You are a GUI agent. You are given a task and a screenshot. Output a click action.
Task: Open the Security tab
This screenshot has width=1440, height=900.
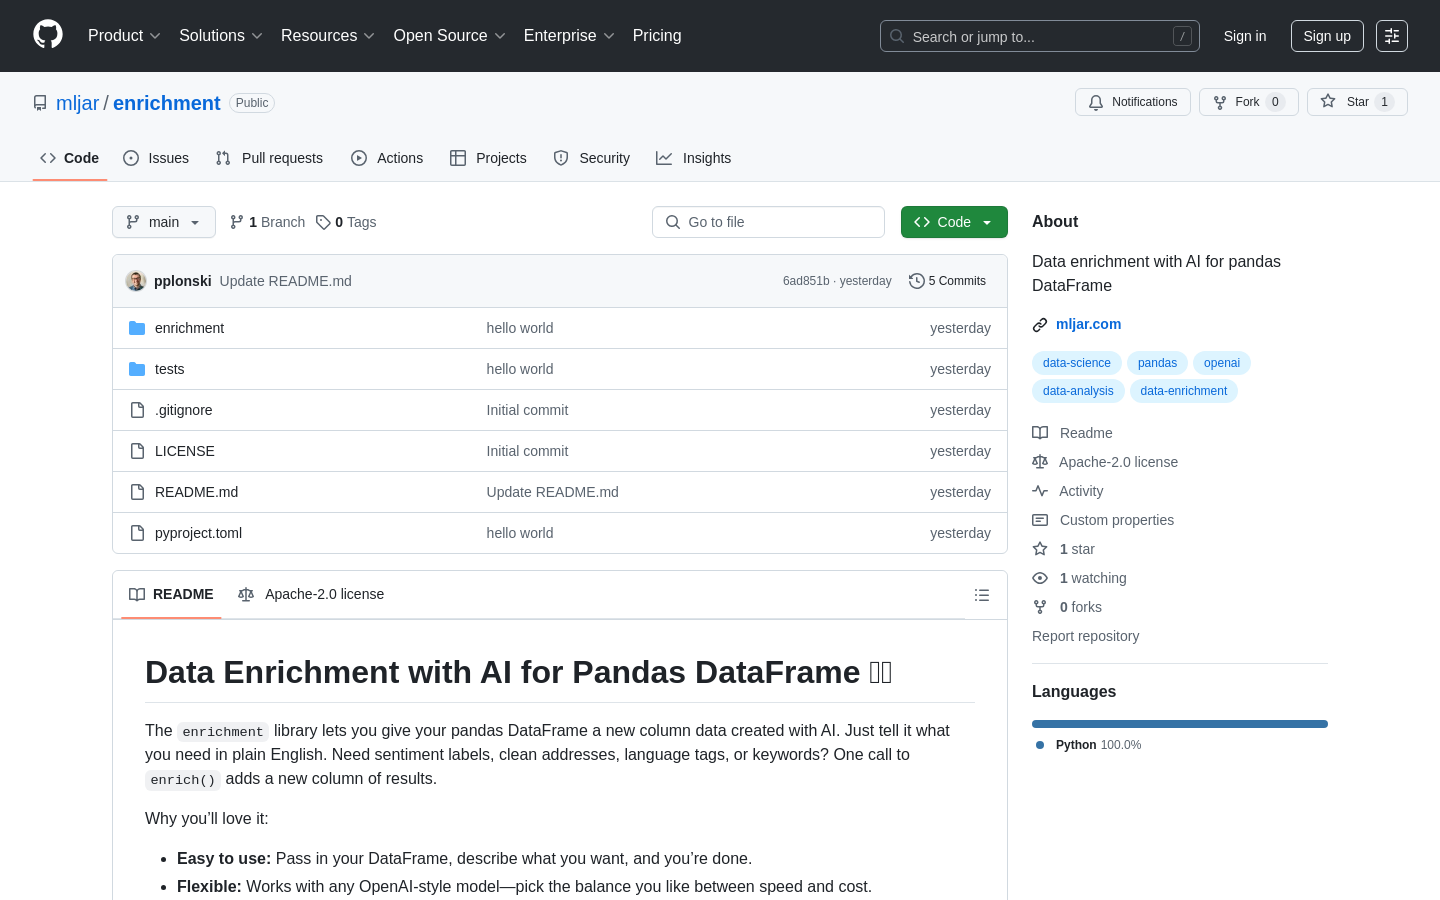(592, 158)
